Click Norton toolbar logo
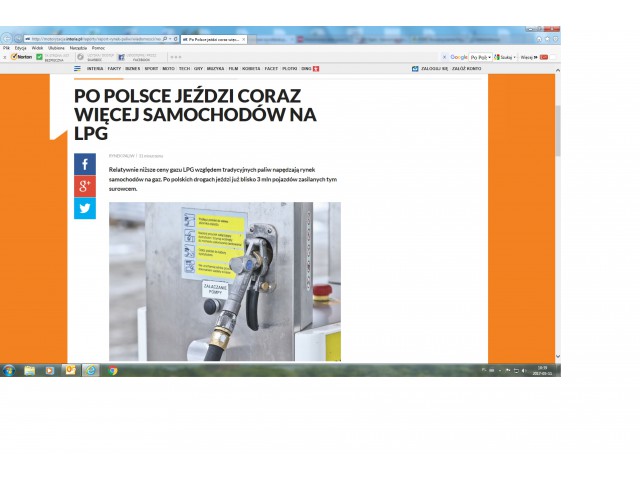 coord(21,57)
